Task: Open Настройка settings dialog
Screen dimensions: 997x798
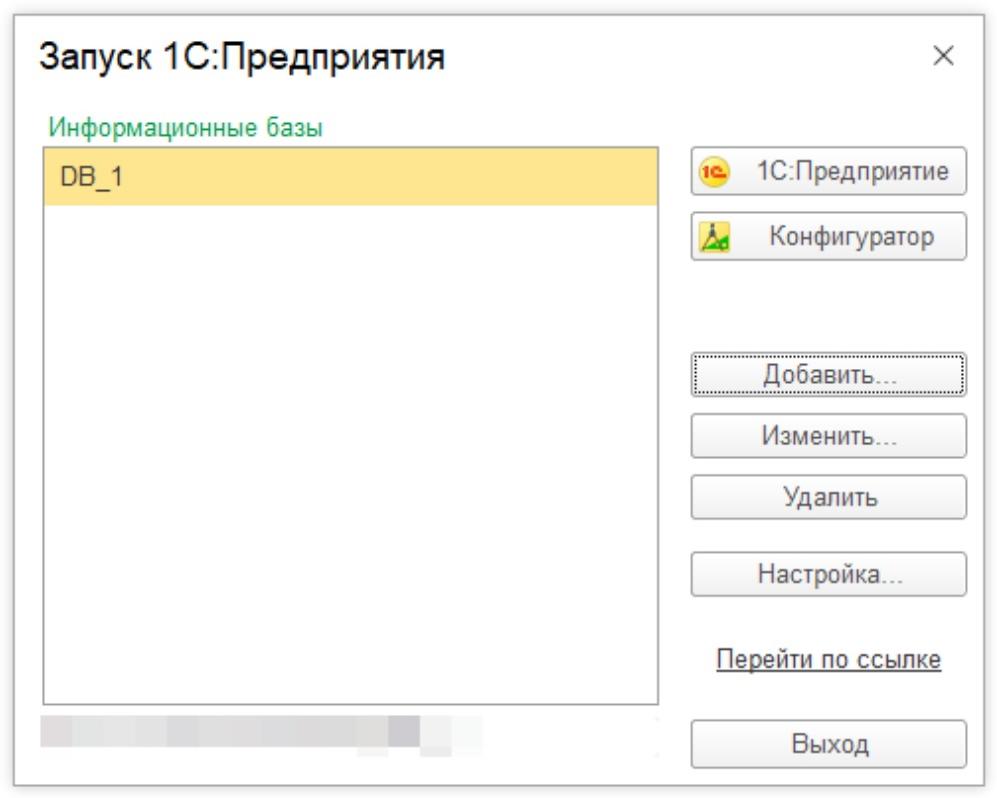Action: 829,574
